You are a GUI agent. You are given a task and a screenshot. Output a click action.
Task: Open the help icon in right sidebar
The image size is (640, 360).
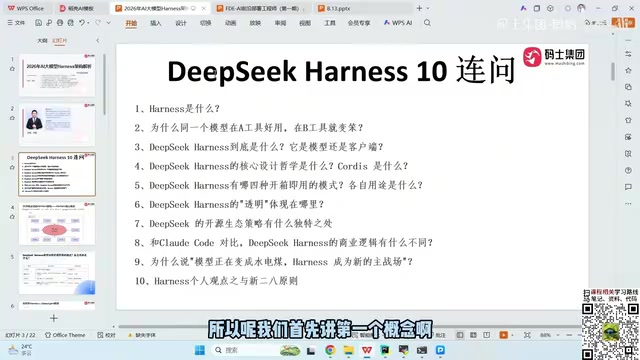coord(628,170)
